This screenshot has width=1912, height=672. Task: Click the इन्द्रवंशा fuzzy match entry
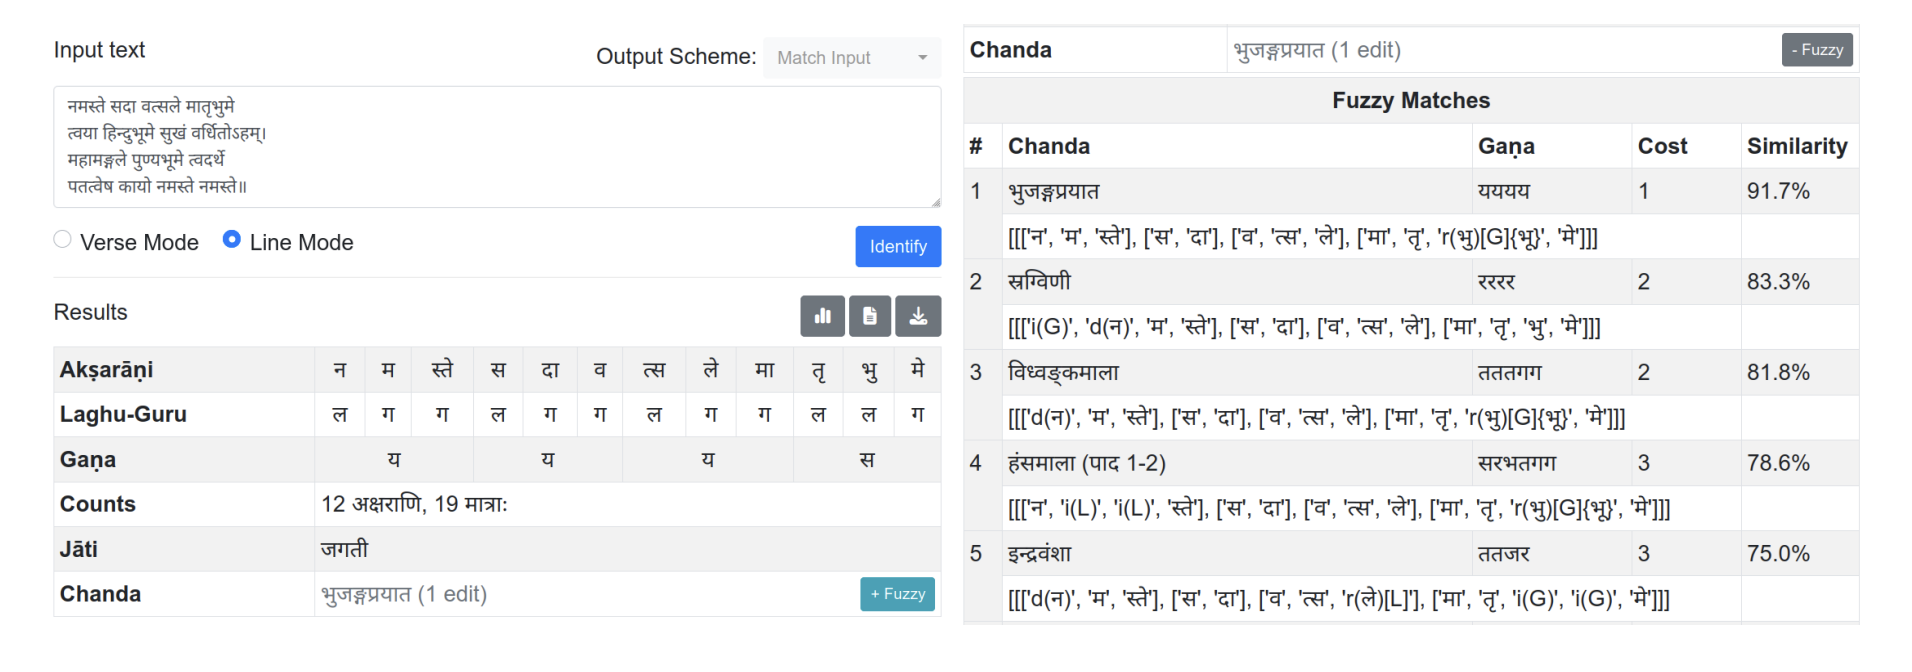click(1040, 554)
